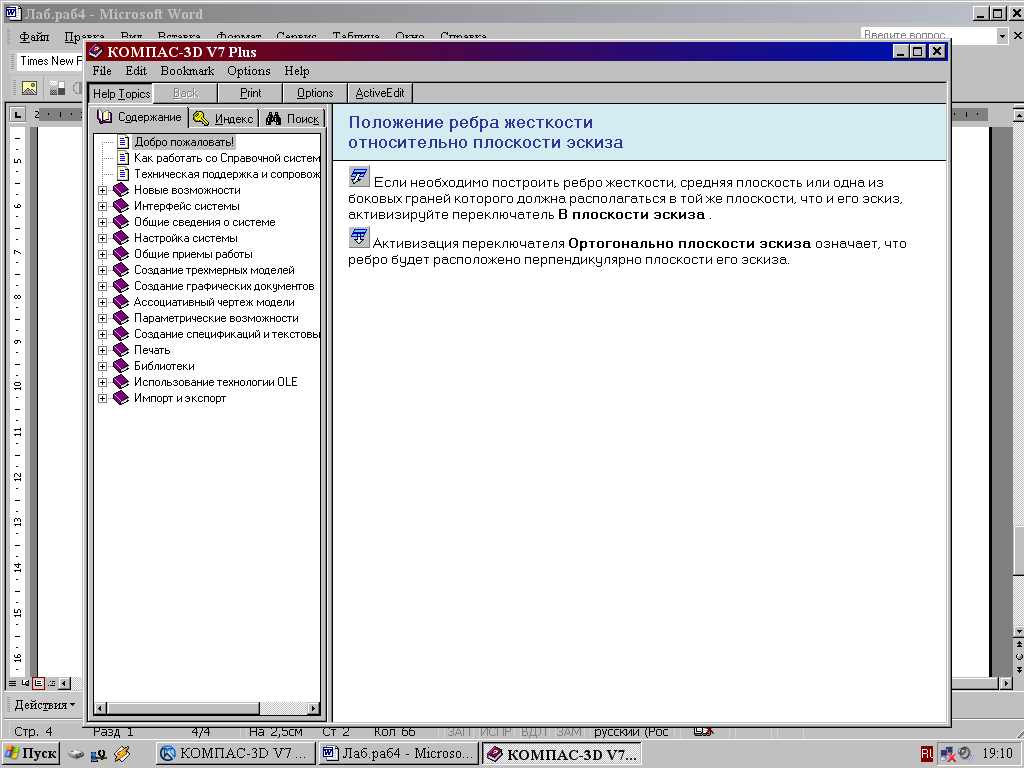Click the RU language indicator in tray
Image resolution: width=1024 pixels, height=768 pixels.
pos(927,754)
